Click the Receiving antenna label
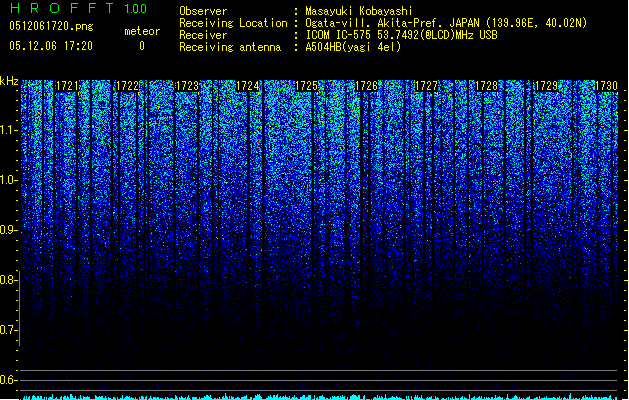Image resolution: width=629 pixels, height=400 pixels. click(x=230, y=47)
